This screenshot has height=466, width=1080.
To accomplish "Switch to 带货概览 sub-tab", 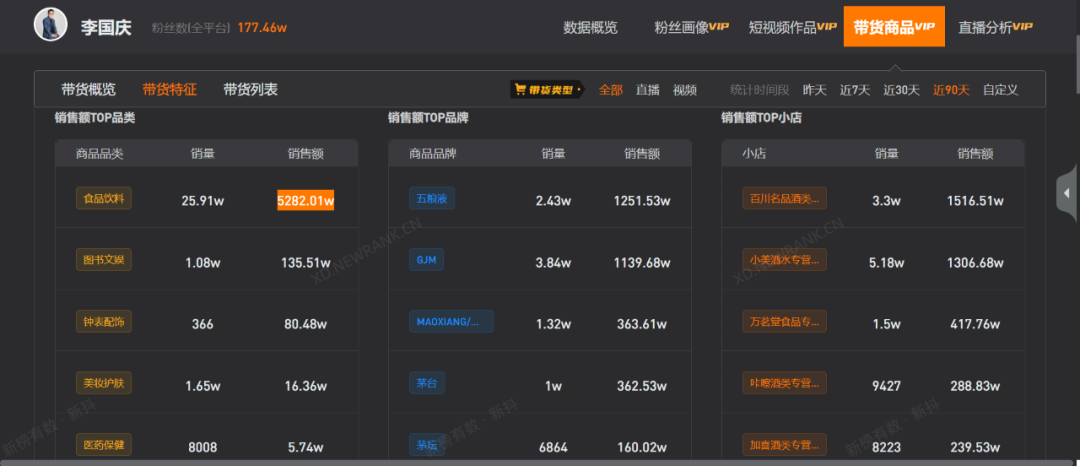I will [88, 89].
